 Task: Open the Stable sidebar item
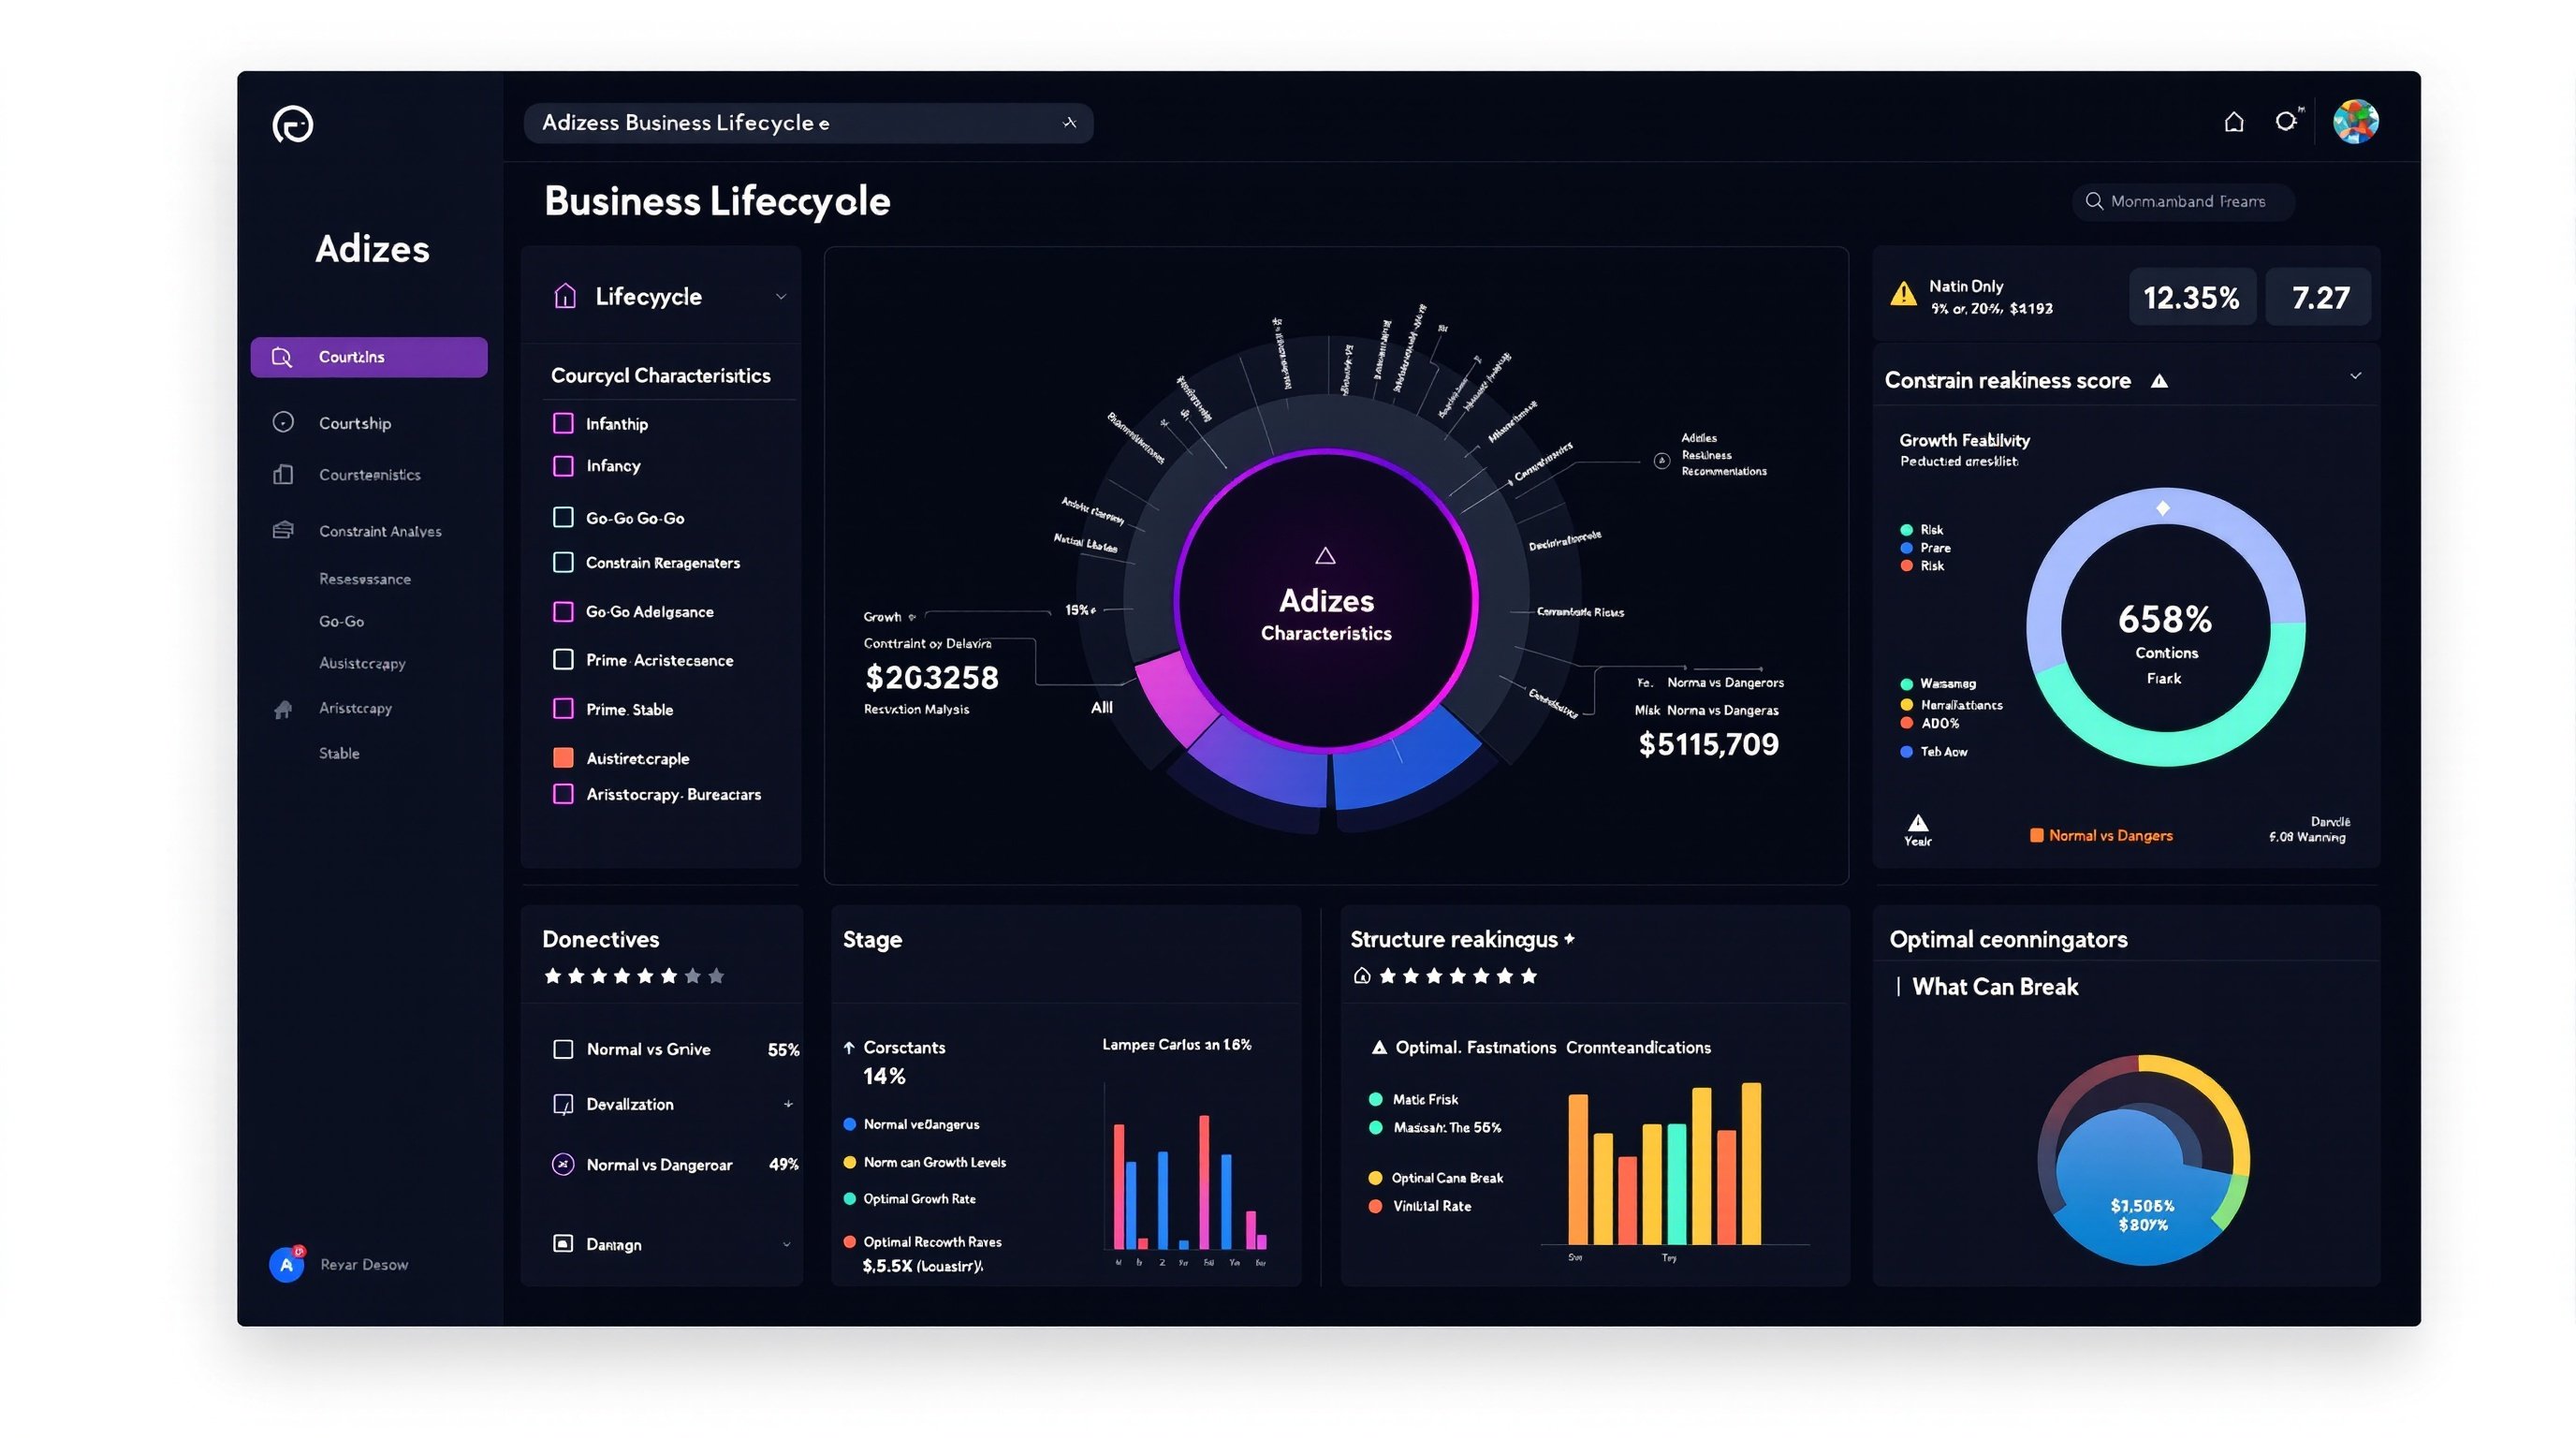coord(339,753)
